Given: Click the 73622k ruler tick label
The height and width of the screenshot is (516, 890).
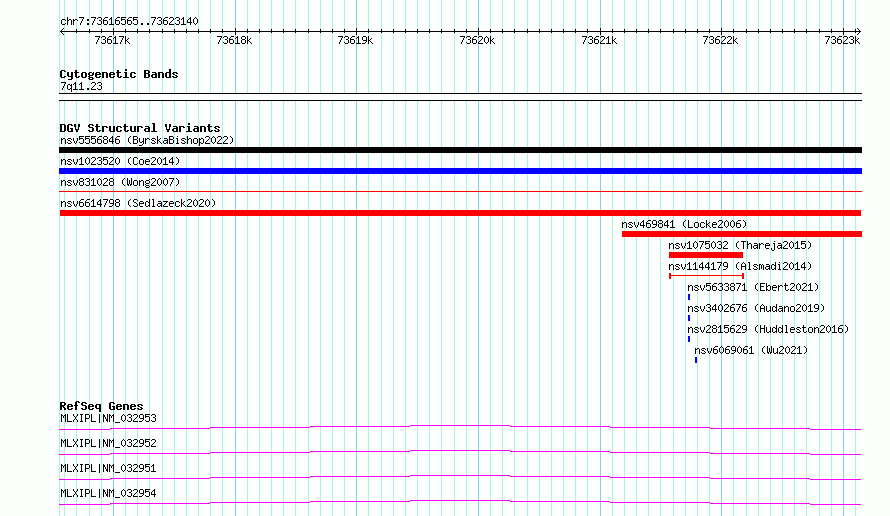Looking at the screenshot, I should pos(720,40).
